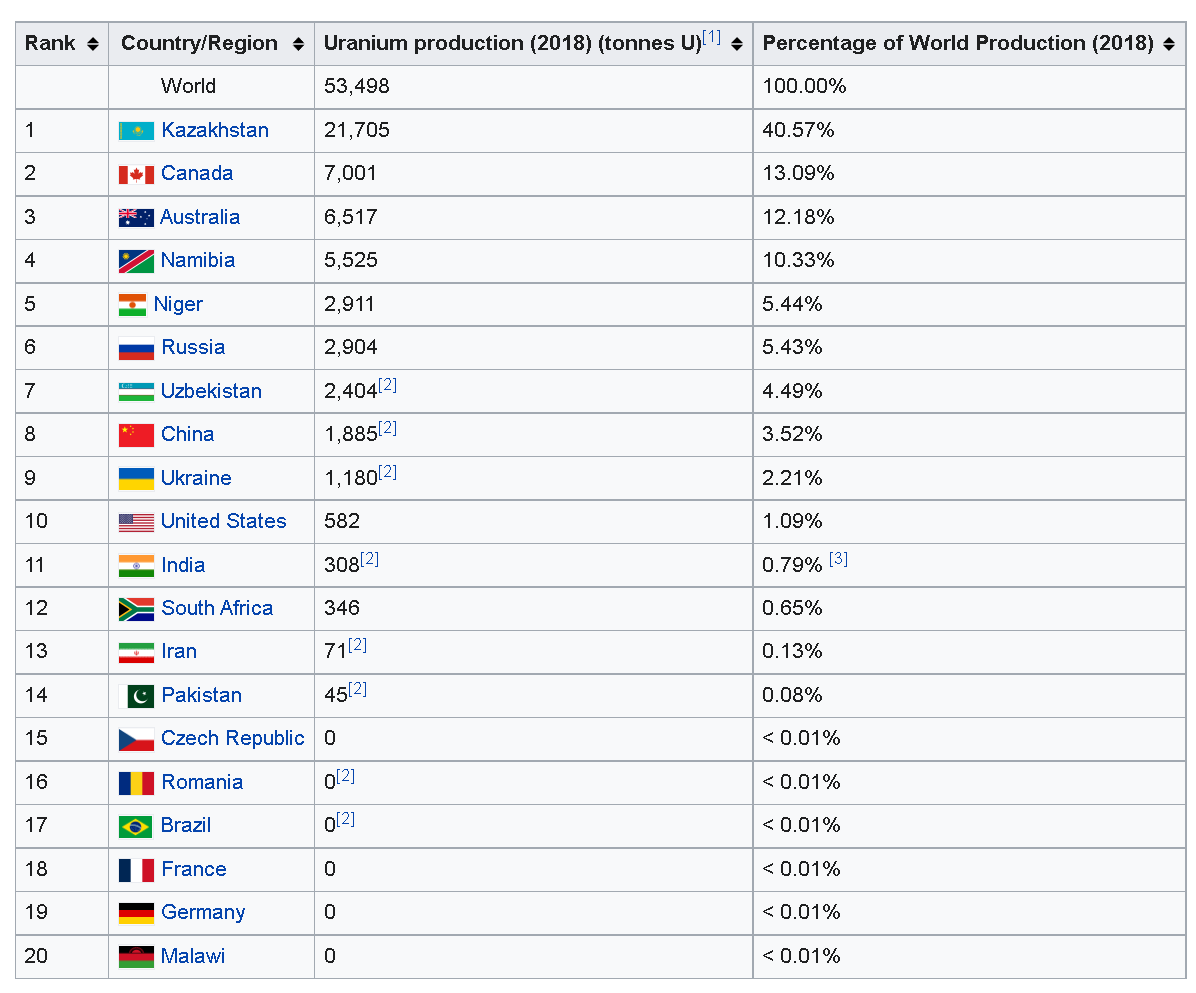Open the Niger country link
The height and width of the screenshot is (993, 1196).
point(178,304)
